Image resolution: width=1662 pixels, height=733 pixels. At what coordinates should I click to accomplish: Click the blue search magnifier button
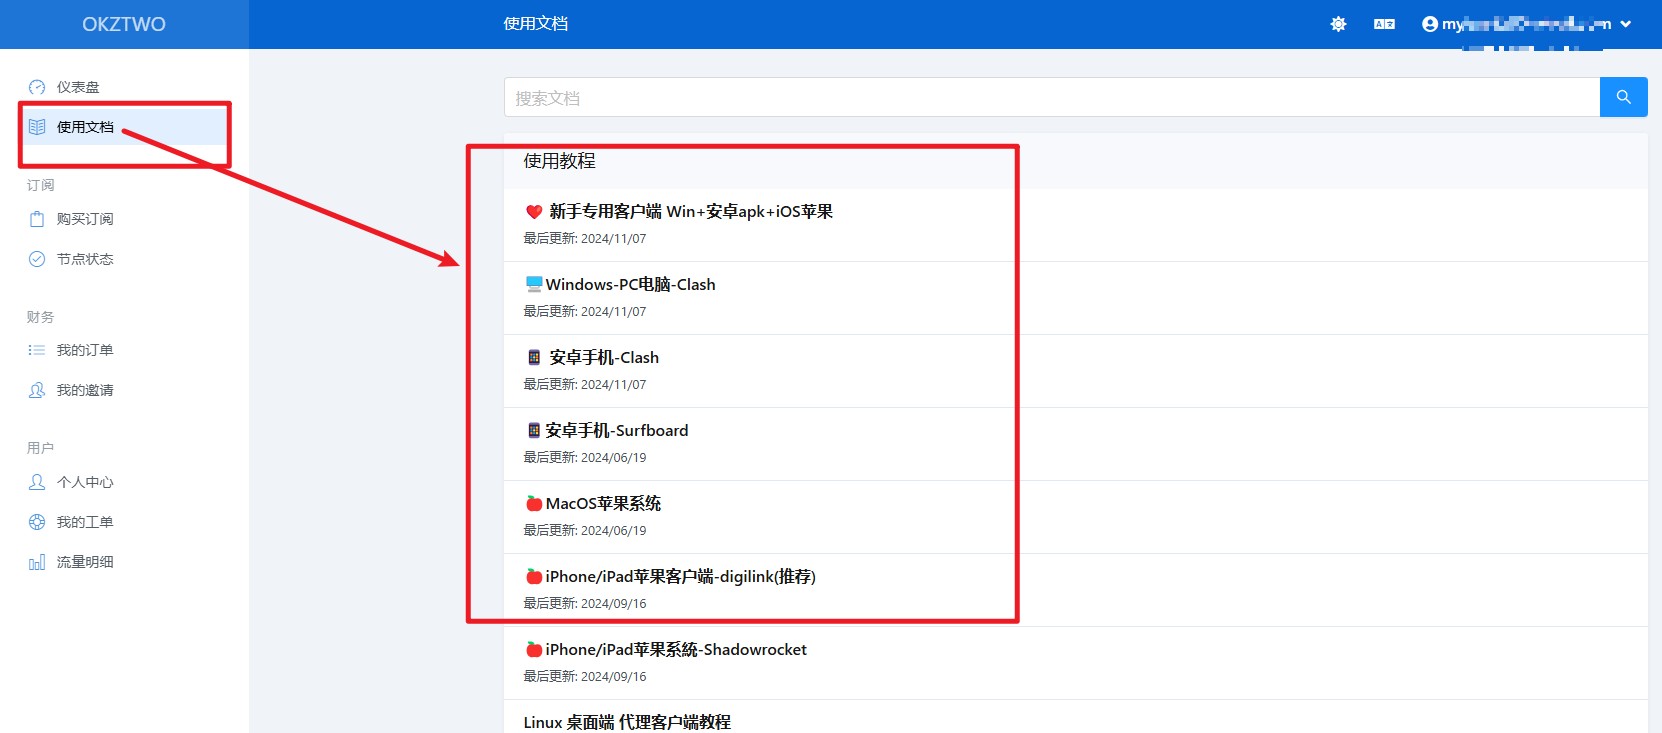[1623, 97]
